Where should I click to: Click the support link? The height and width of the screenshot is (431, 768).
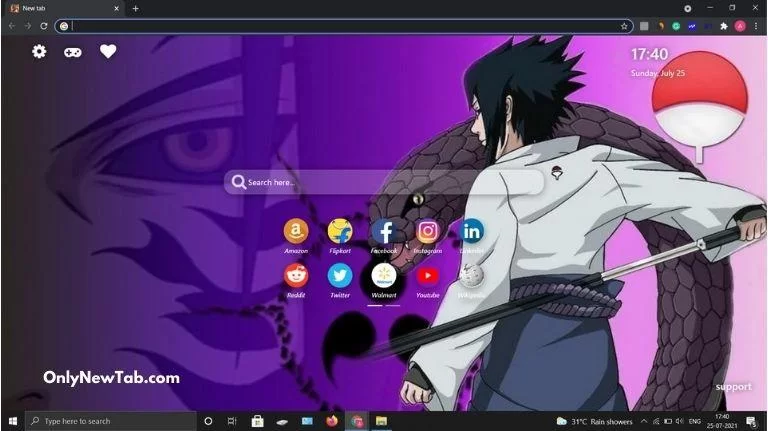733,386
